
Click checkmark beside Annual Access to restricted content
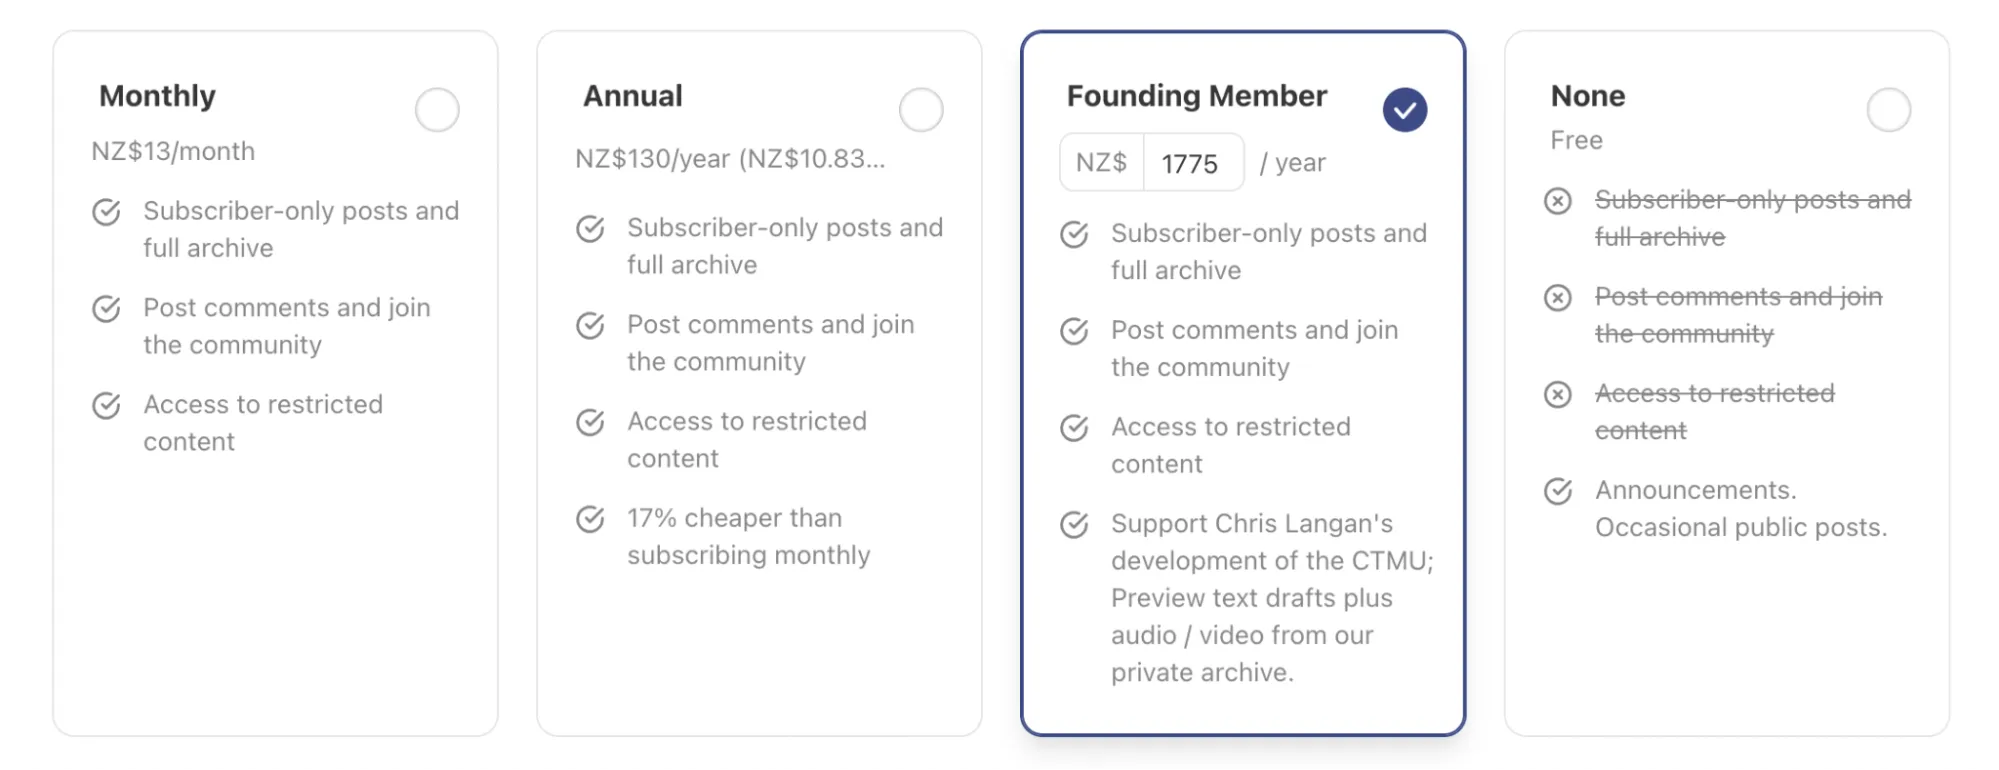pos(590,422)
